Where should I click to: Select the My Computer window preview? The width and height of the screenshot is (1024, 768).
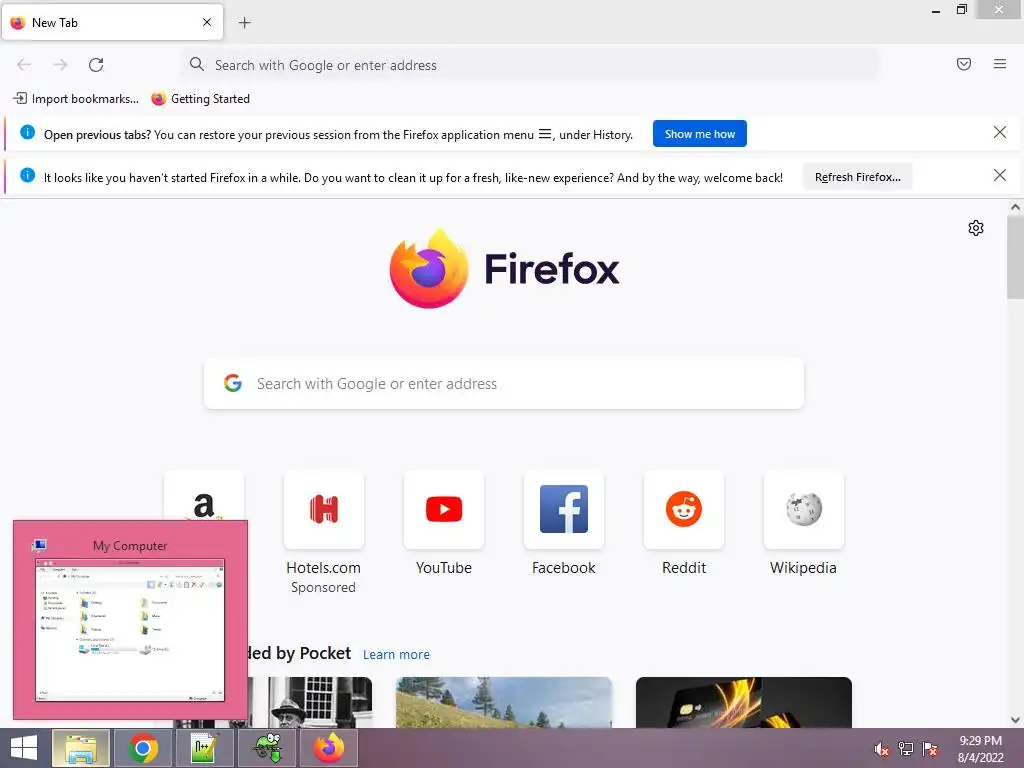[x=130, y=620]
